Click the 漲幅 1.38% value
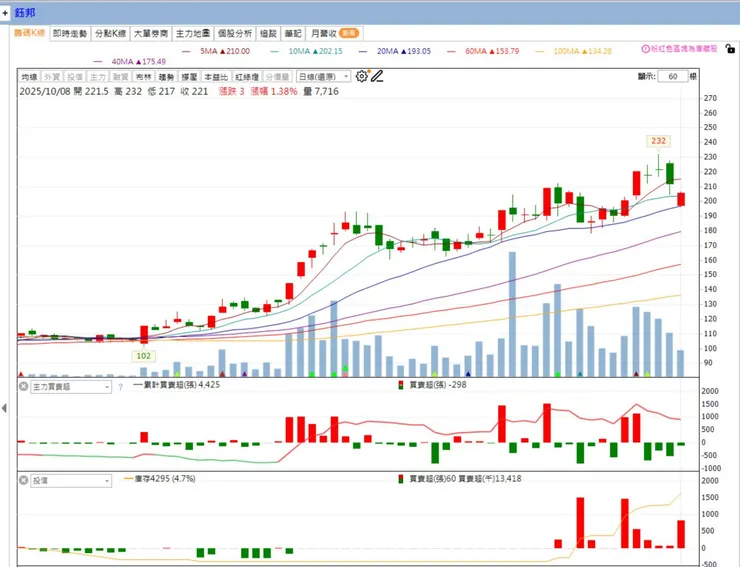Screen dimensions: 740x567 pyautogui.click(x=274, y=92)
